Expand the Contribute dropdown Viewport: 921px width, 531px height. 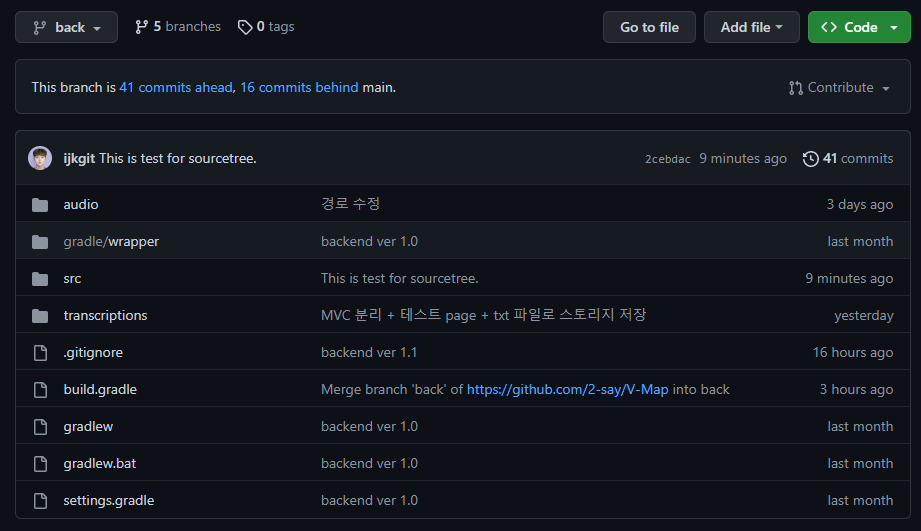(839, 88)
